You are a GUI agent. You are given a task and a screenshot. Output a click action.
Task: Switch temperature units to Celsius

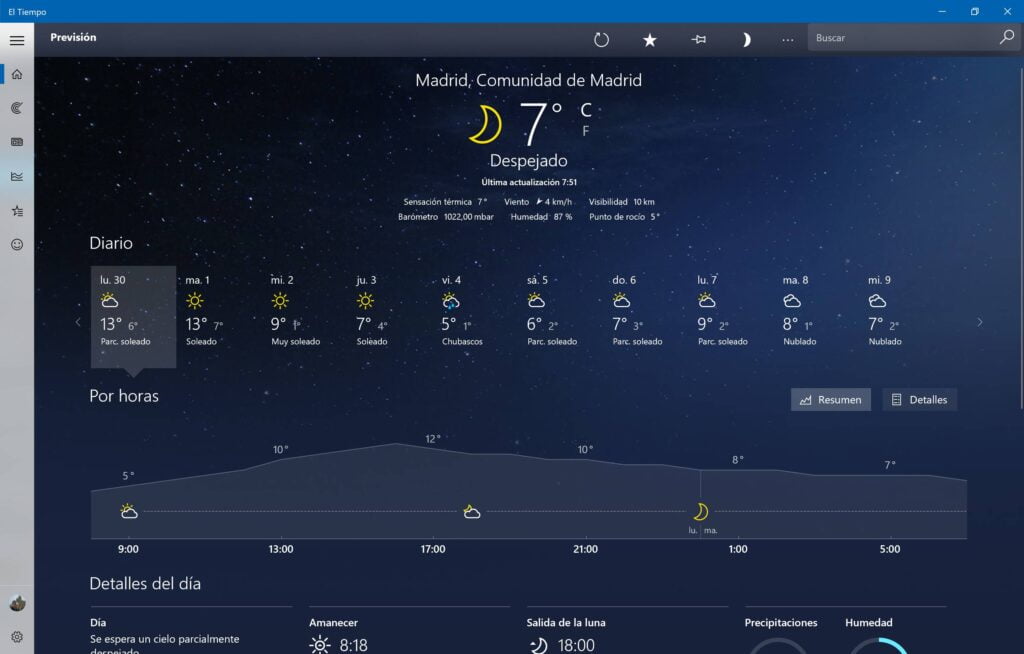point(586,109)
